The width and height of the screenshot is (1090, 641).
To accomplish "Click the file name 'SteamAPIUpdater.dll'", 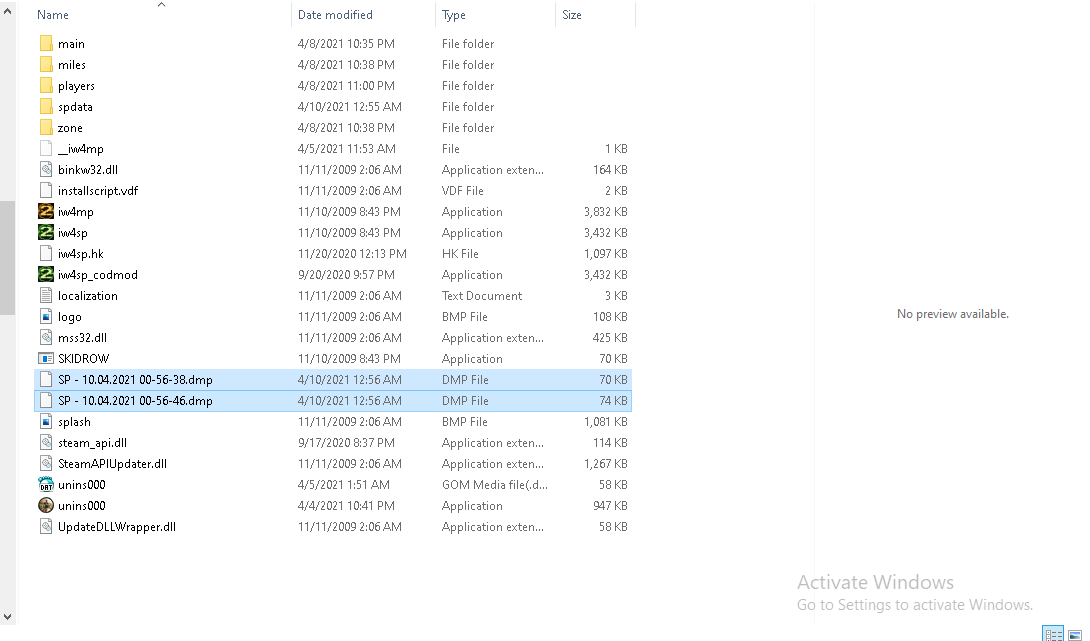I will coord(113,464).
